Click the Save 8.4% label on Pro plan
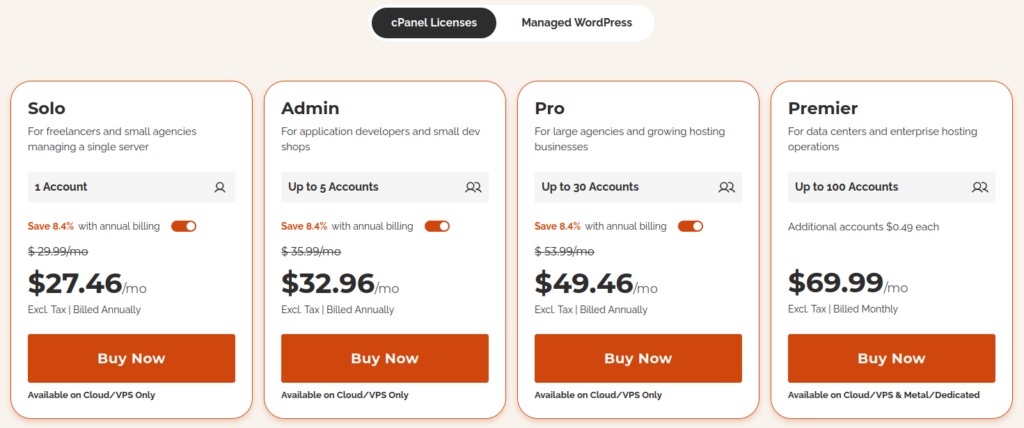Screen dimensions: 1024x428 [x=558, y=226]
